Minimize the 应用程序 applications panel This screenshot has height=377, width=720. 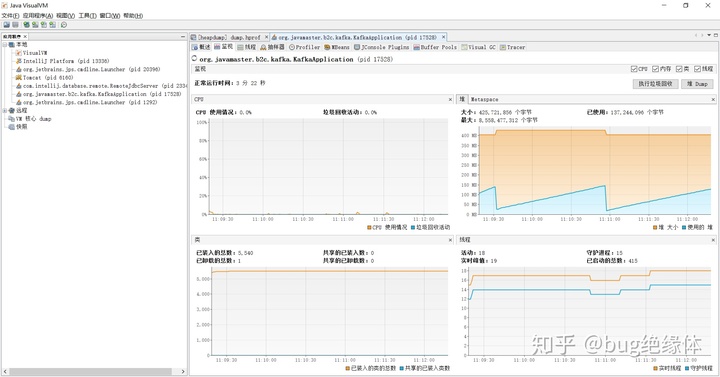tap(183, 36)
